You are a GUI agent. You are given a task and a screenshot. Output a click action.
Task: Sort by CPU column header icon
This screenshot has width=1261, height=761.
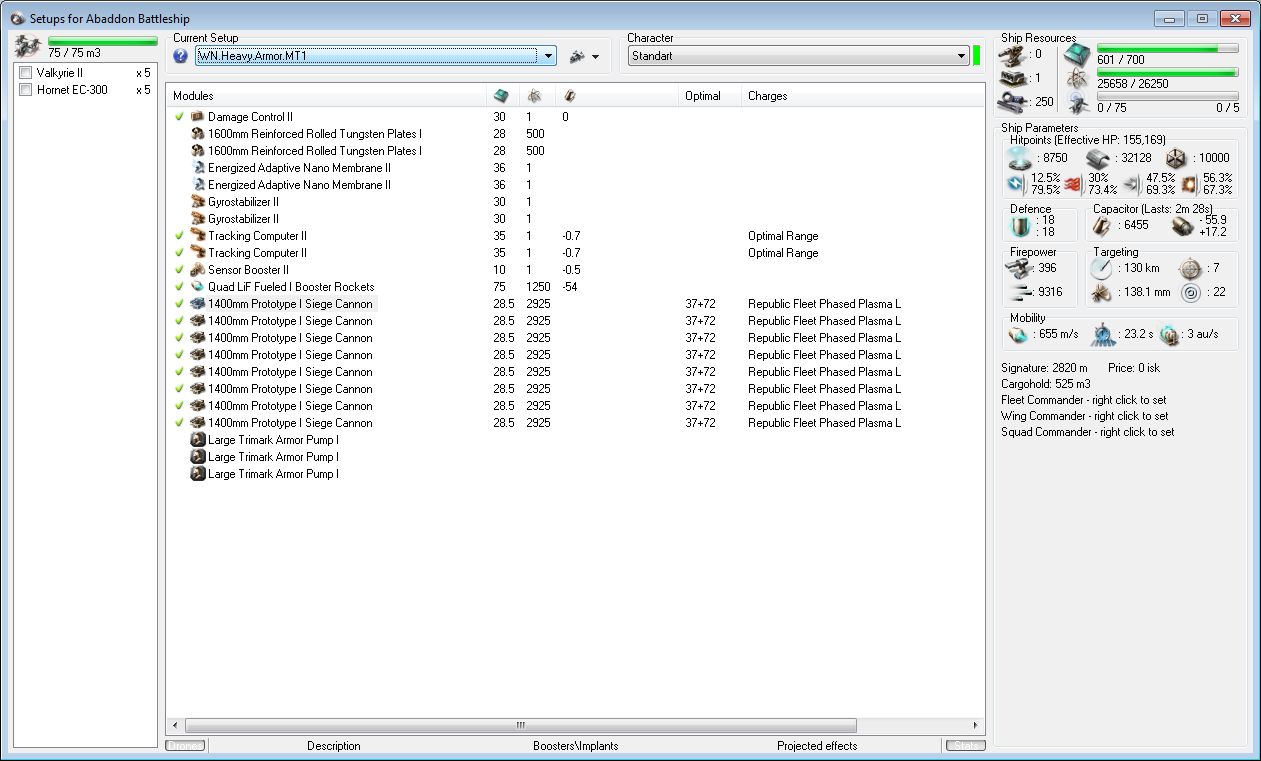point(502,96)
